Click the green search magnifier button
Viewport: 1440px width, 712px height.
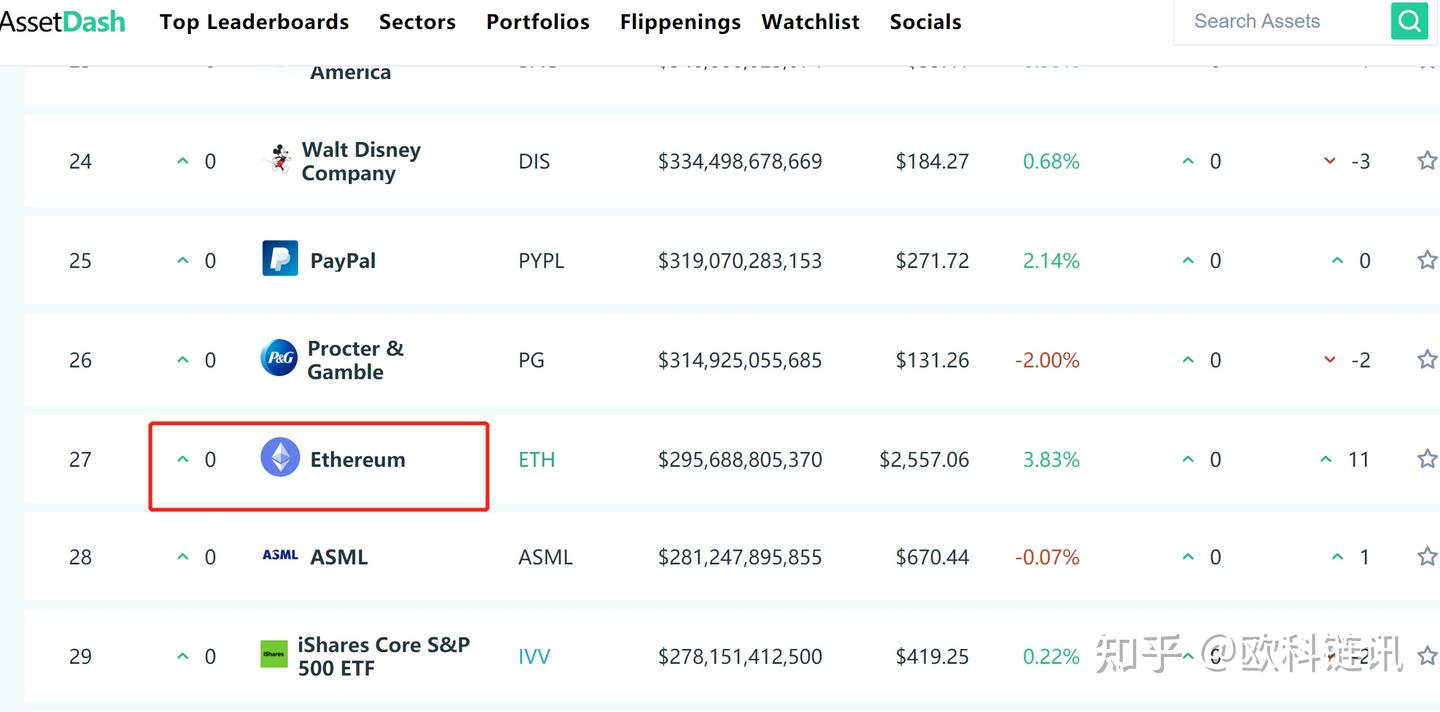pyautogui.click(x=1409, y=21)
